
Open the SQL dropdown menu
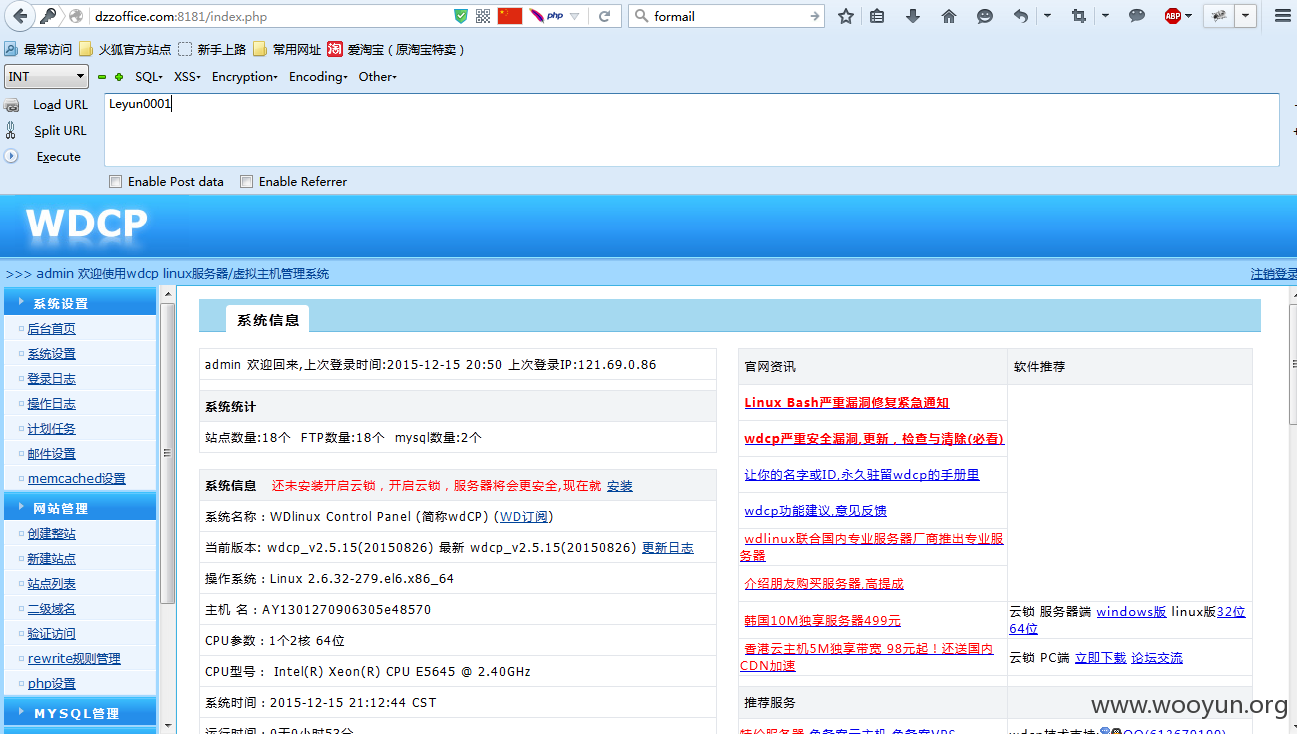point(149,77)
